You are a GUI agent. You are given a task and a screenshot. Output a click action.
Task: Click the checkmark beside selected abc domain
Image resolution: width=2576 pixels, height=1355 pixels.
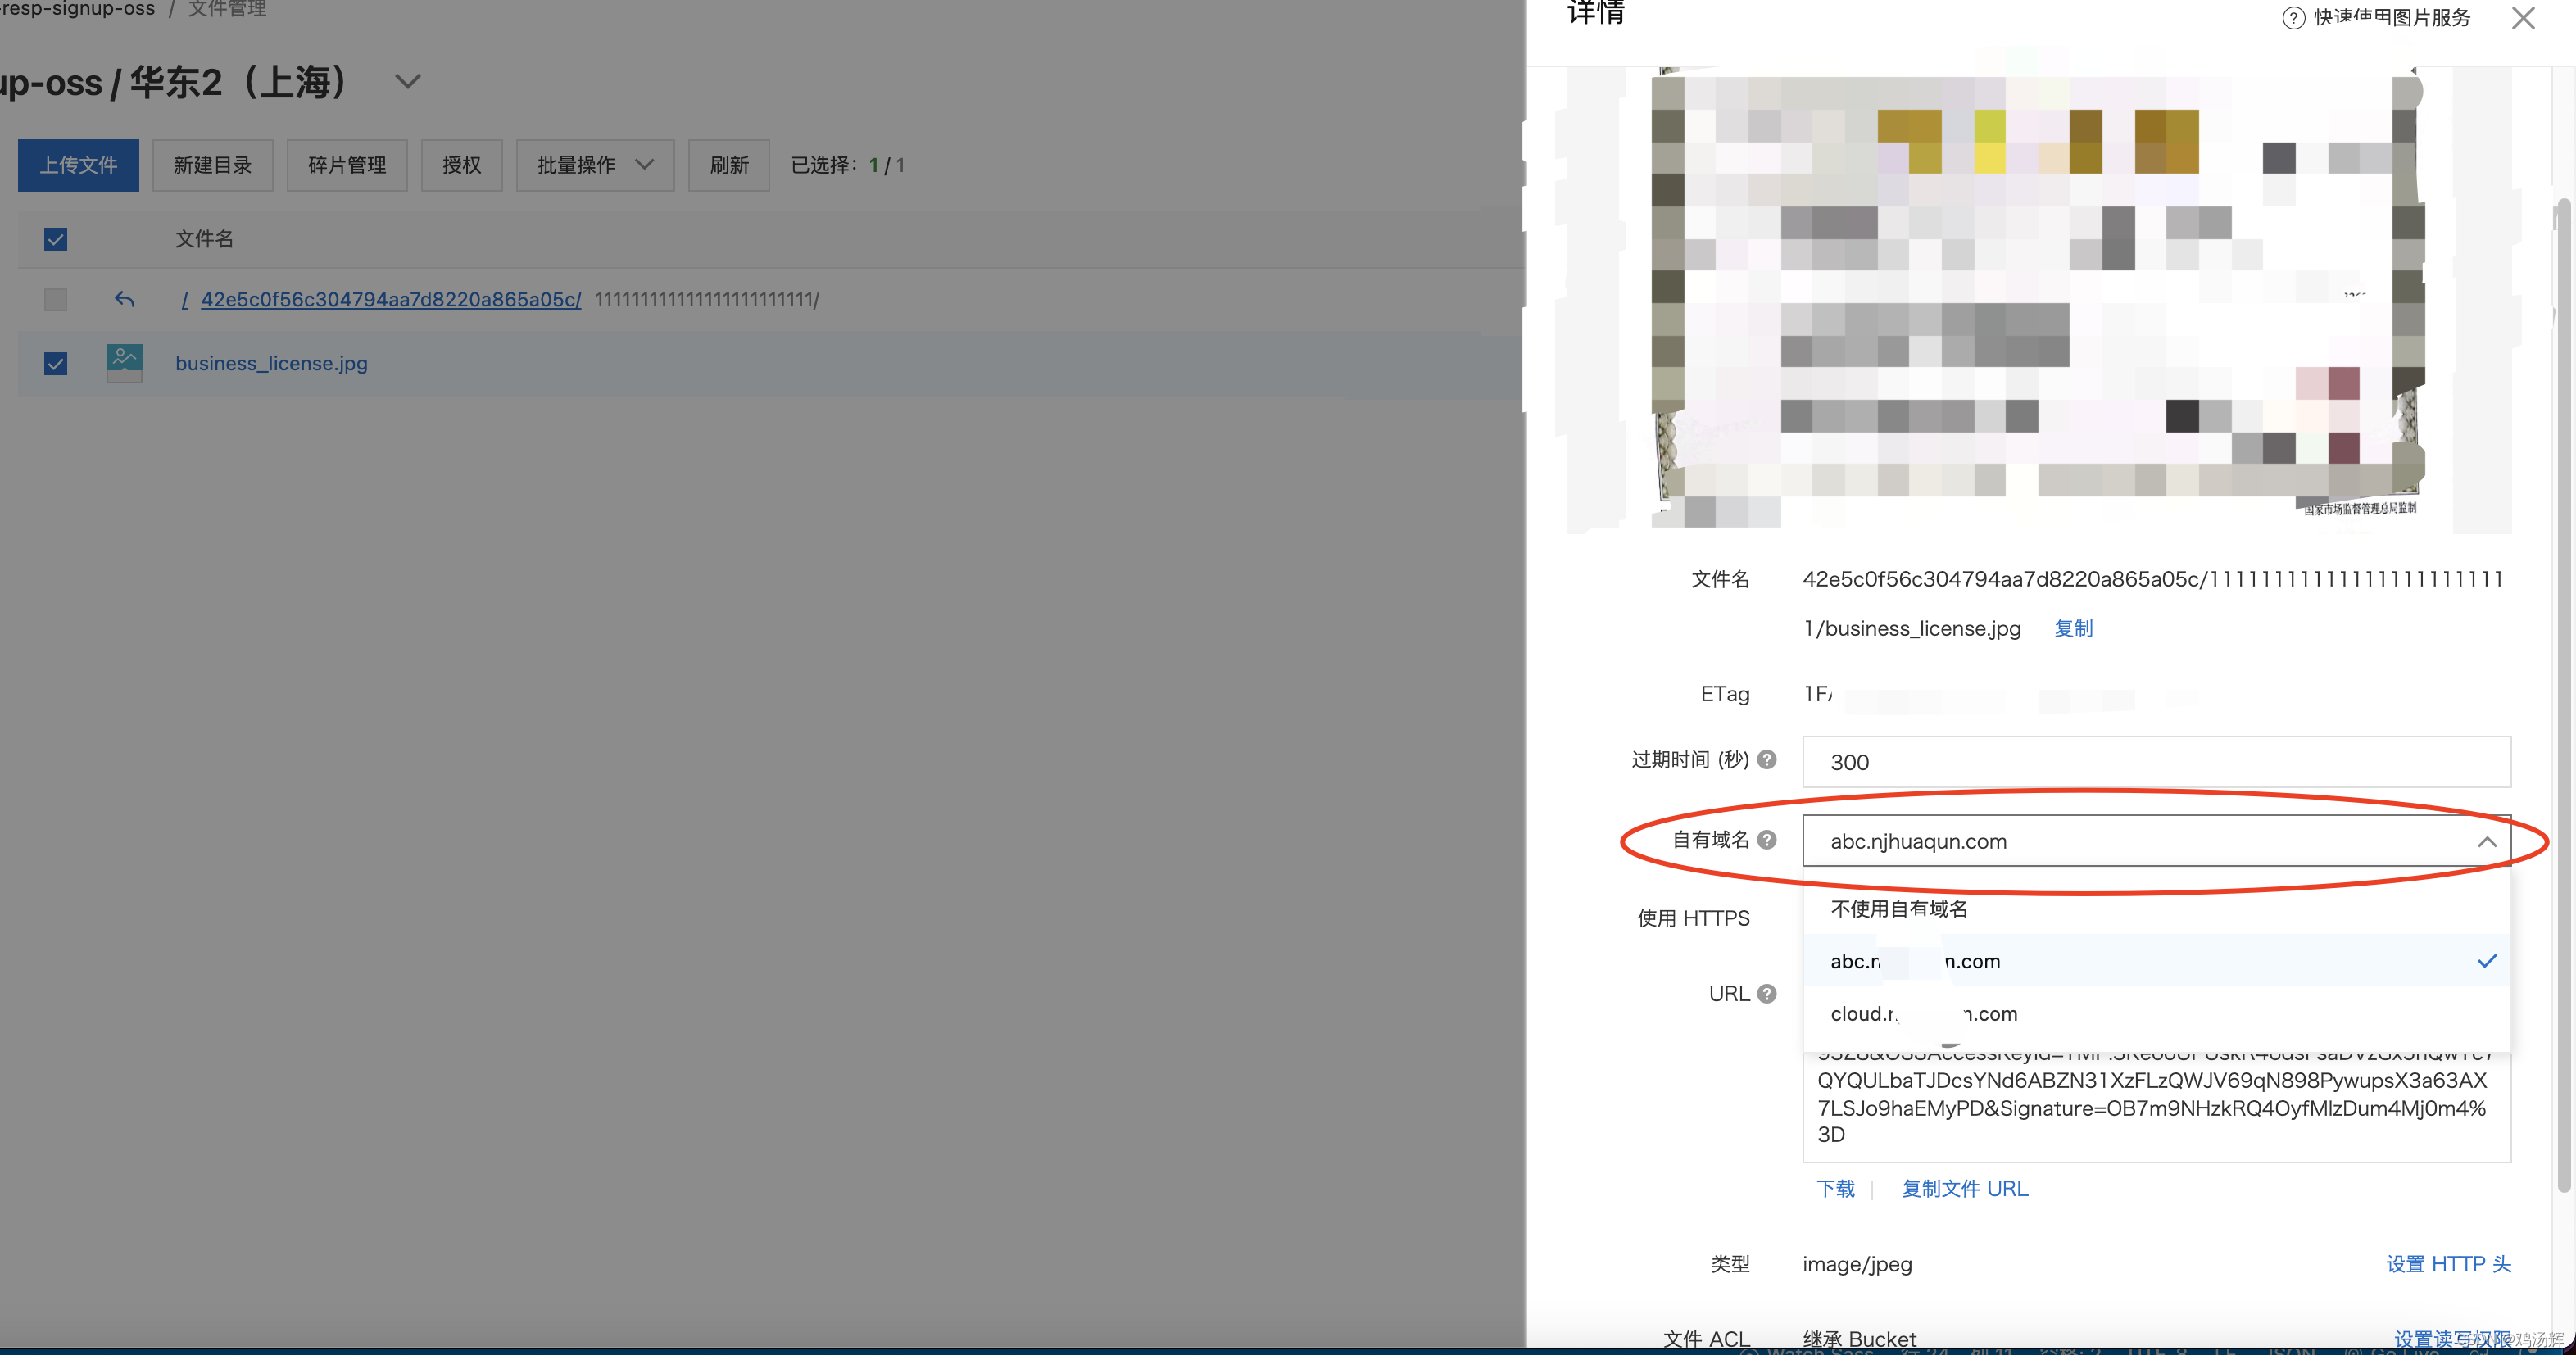[x=2485, y=961]
